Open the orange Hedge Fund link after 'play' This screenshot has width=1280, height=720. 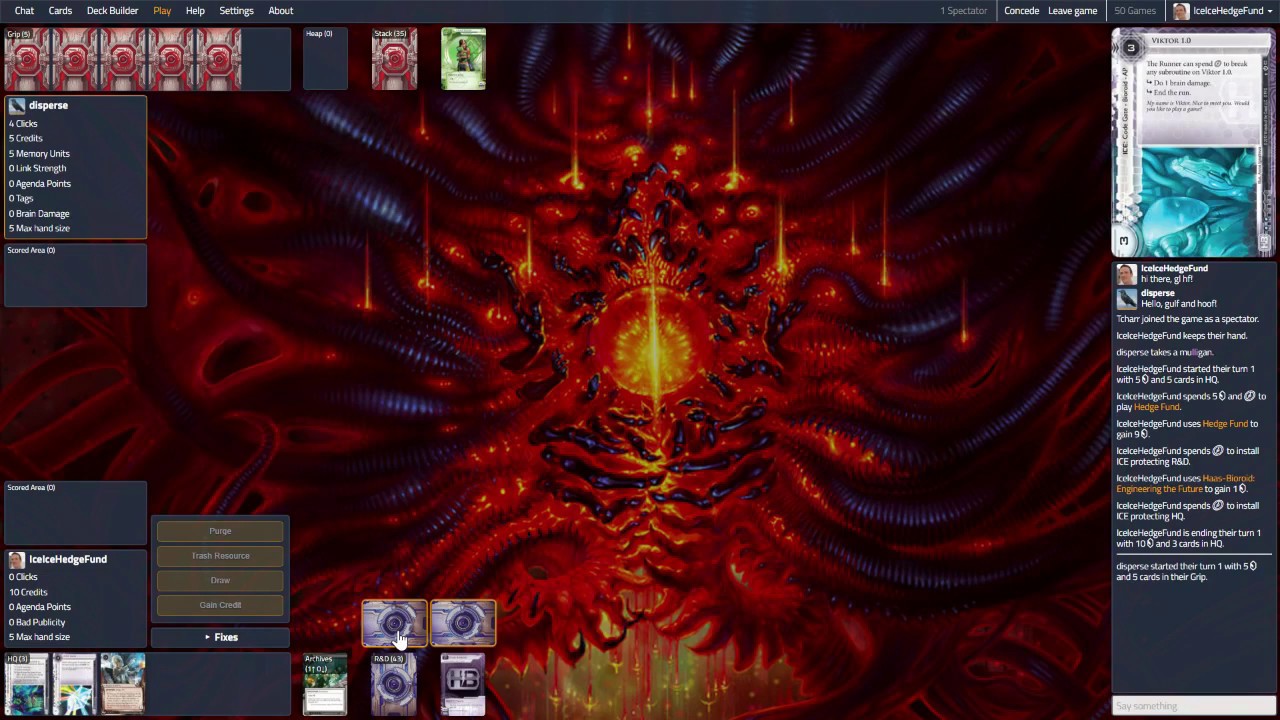(1157, 407)
